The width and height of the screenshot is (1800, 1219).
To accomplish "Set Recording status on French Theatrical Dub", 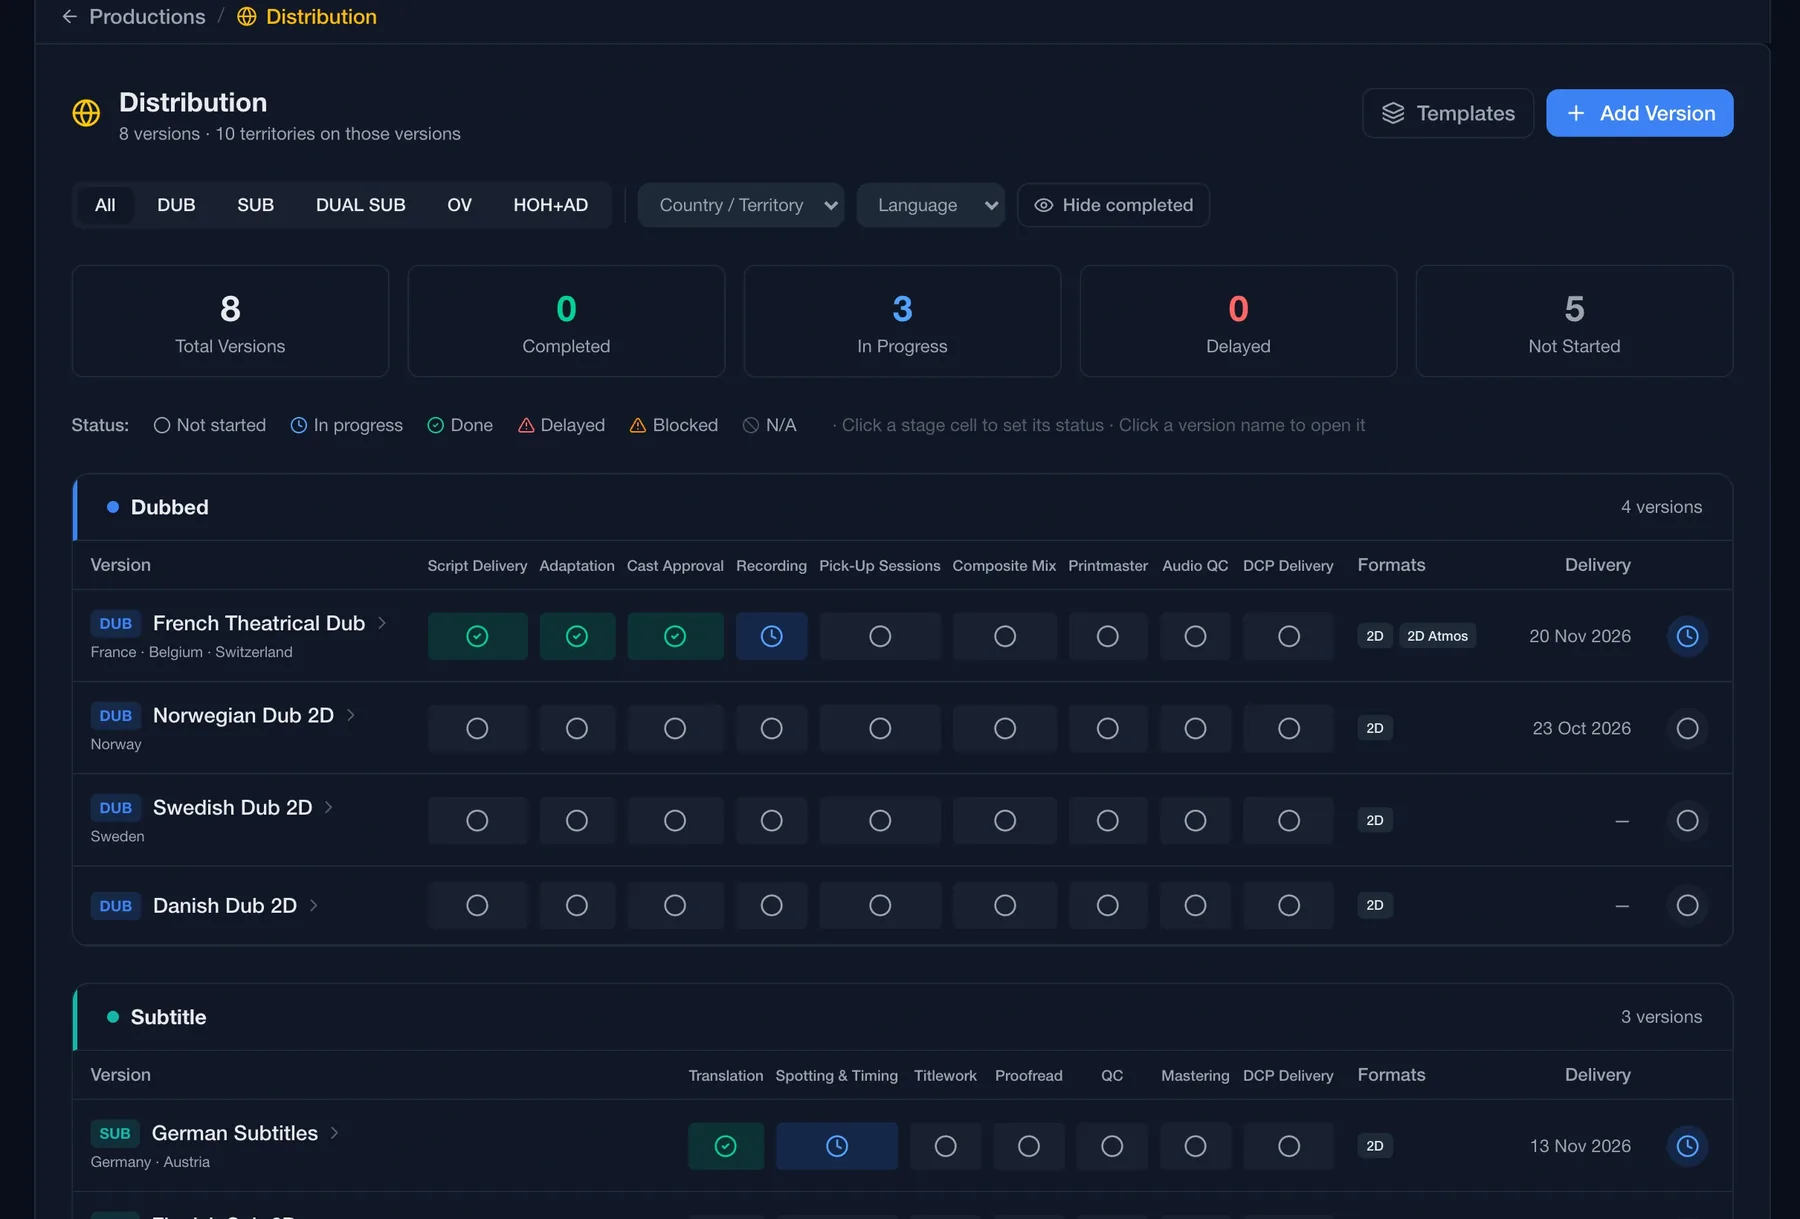I will click(x=771, y=636).
